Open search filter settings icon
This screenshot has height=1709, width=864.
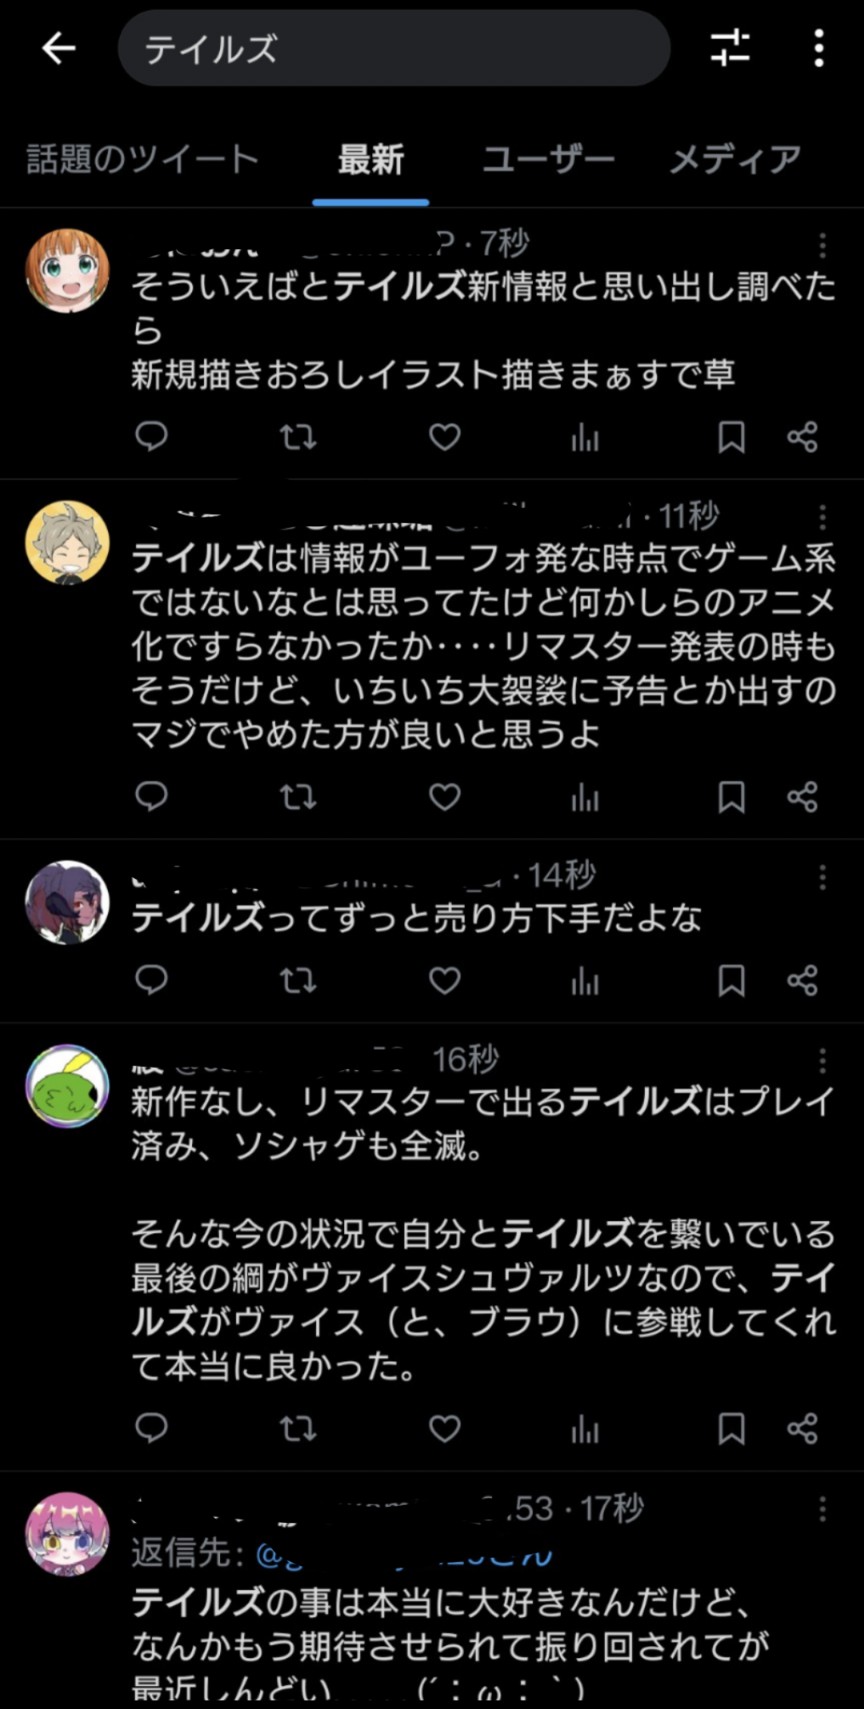tap(730, 48)
